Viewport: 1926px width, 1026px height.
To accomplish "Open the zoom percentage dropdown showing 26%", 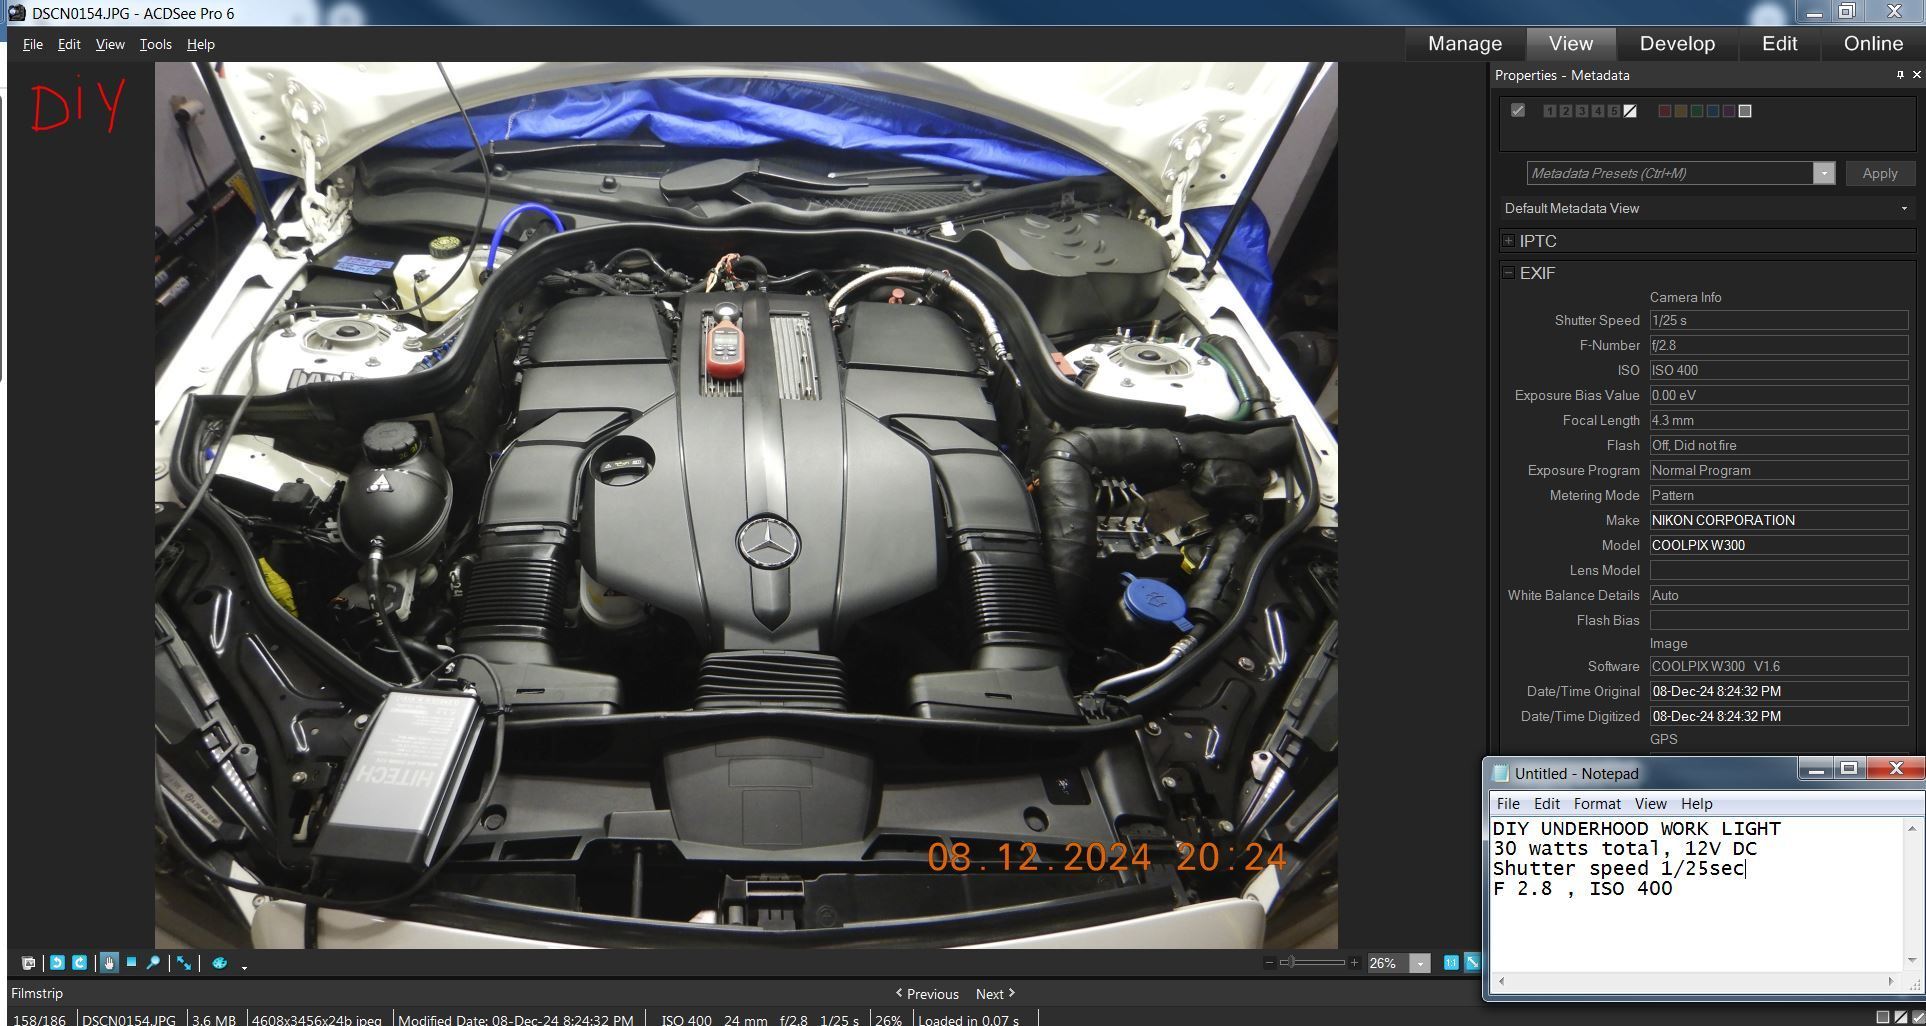I will (x=1420, y=963).
